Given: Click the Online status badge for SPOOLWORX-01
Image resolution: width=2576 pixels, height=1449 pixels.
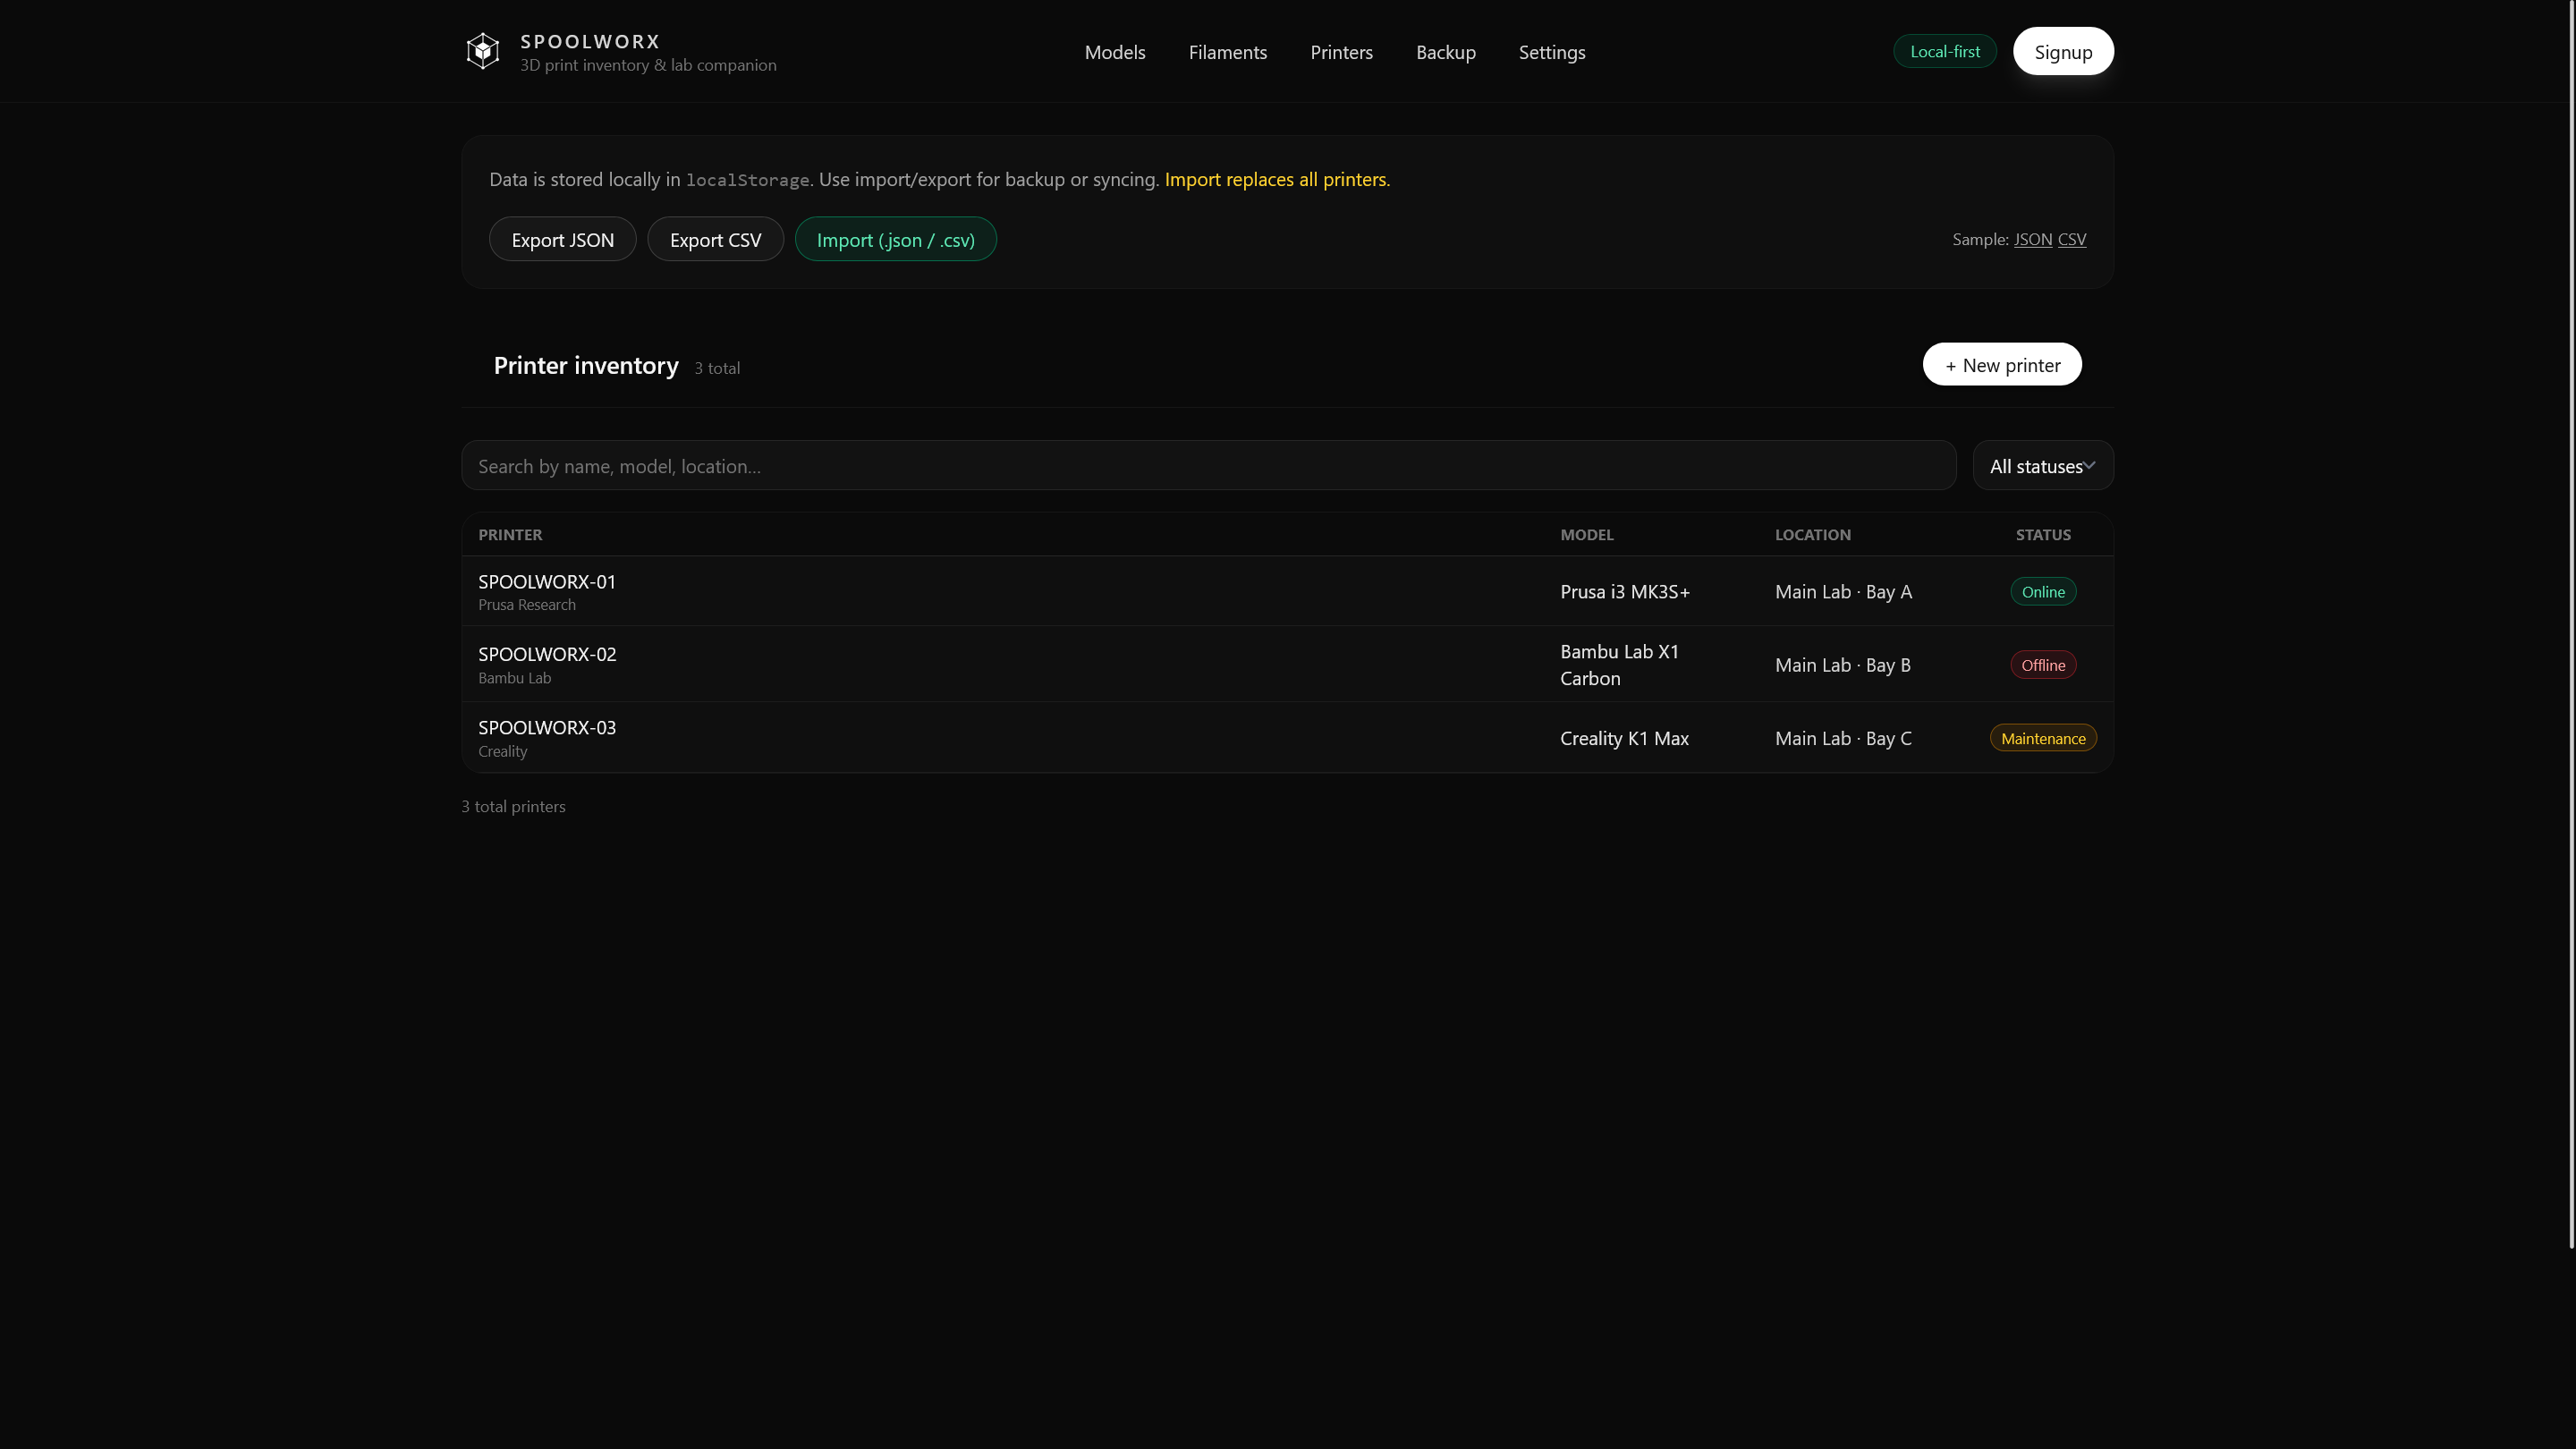Looking at the screenshot, I should pos(2043,591).
